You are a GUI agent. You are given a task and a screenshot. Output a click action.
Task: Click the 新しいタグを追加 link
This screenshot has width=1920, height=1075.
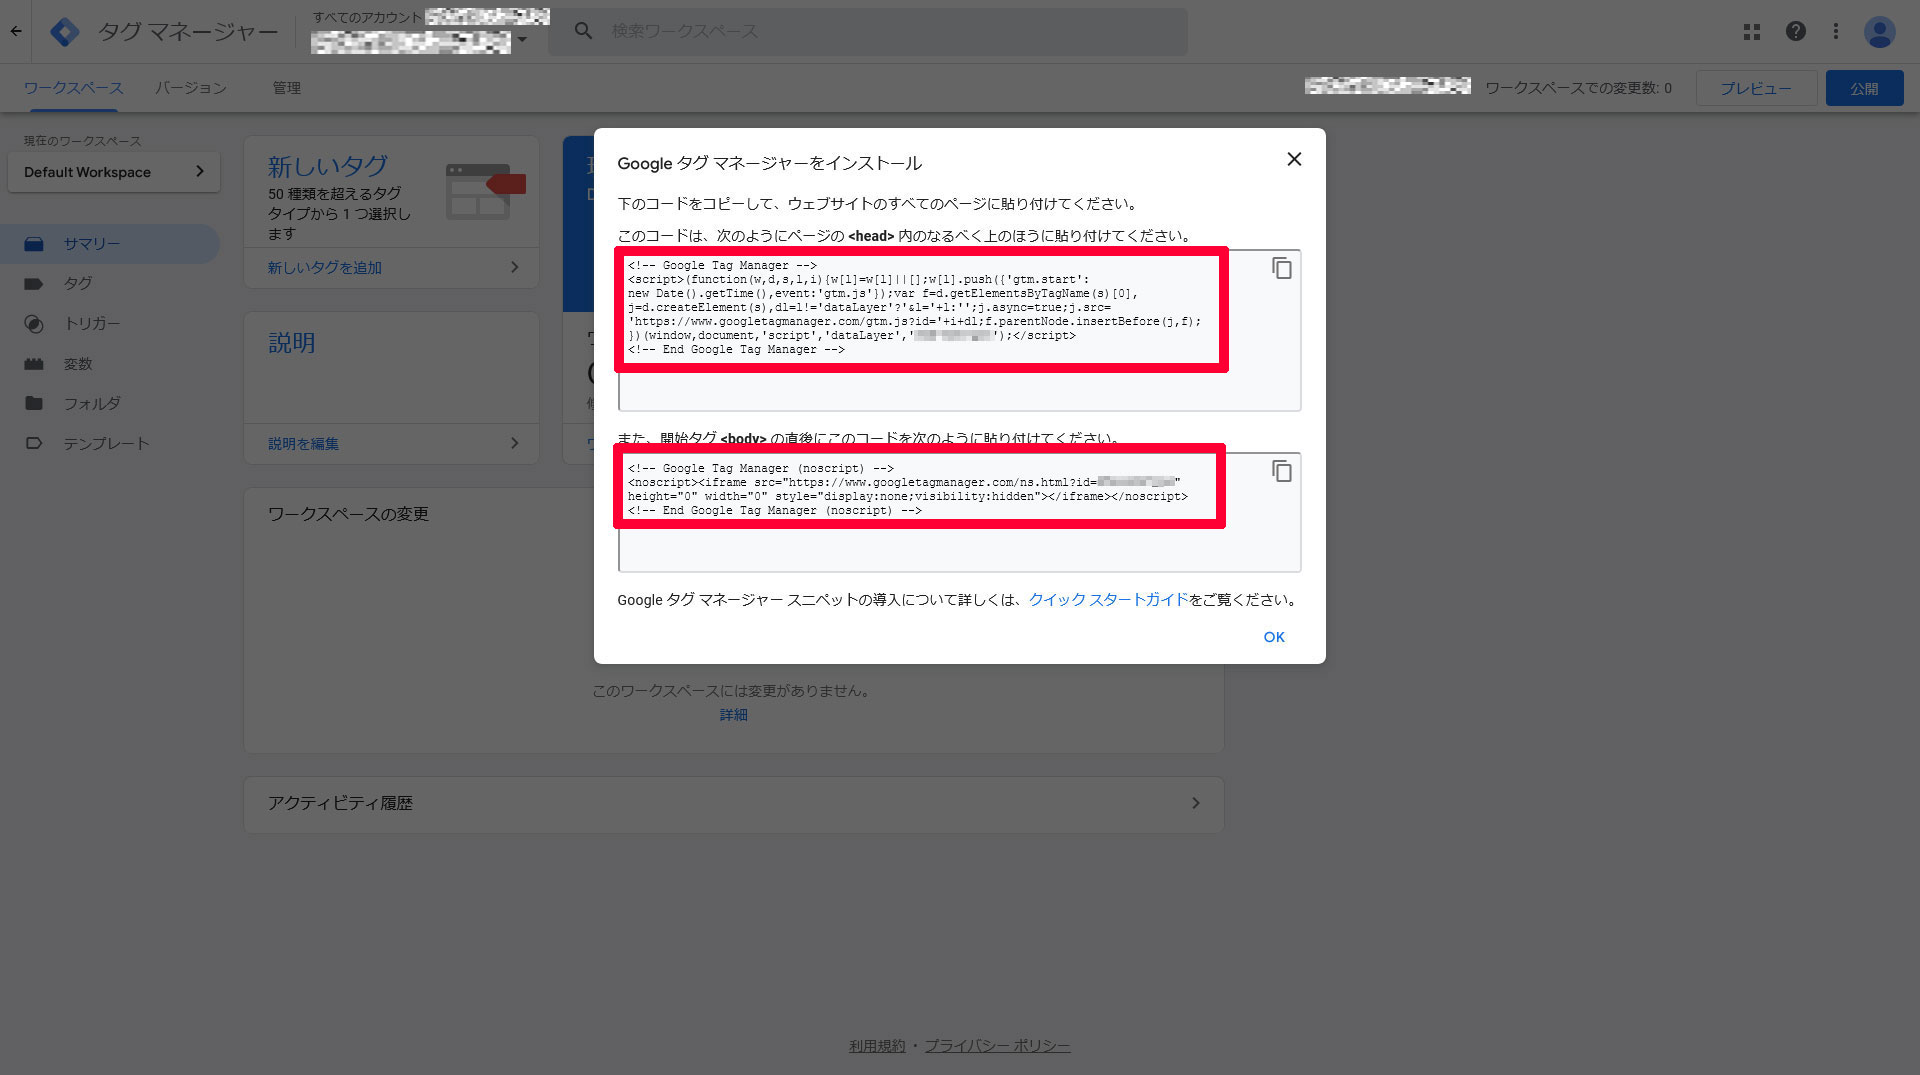pos(325,268)
